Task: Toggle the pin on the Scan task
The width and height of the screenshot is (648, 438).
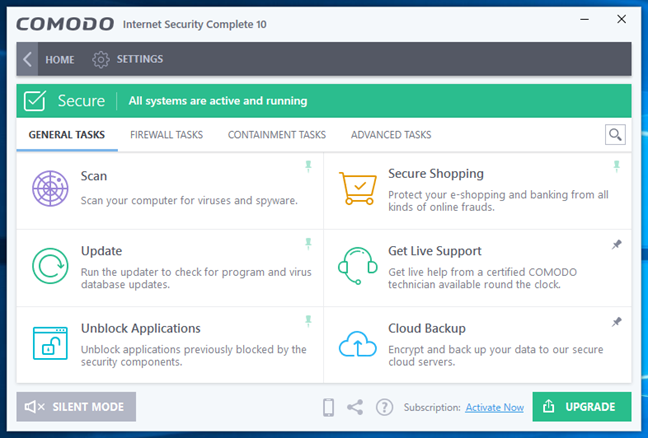Action: click(x=308, y=166)
